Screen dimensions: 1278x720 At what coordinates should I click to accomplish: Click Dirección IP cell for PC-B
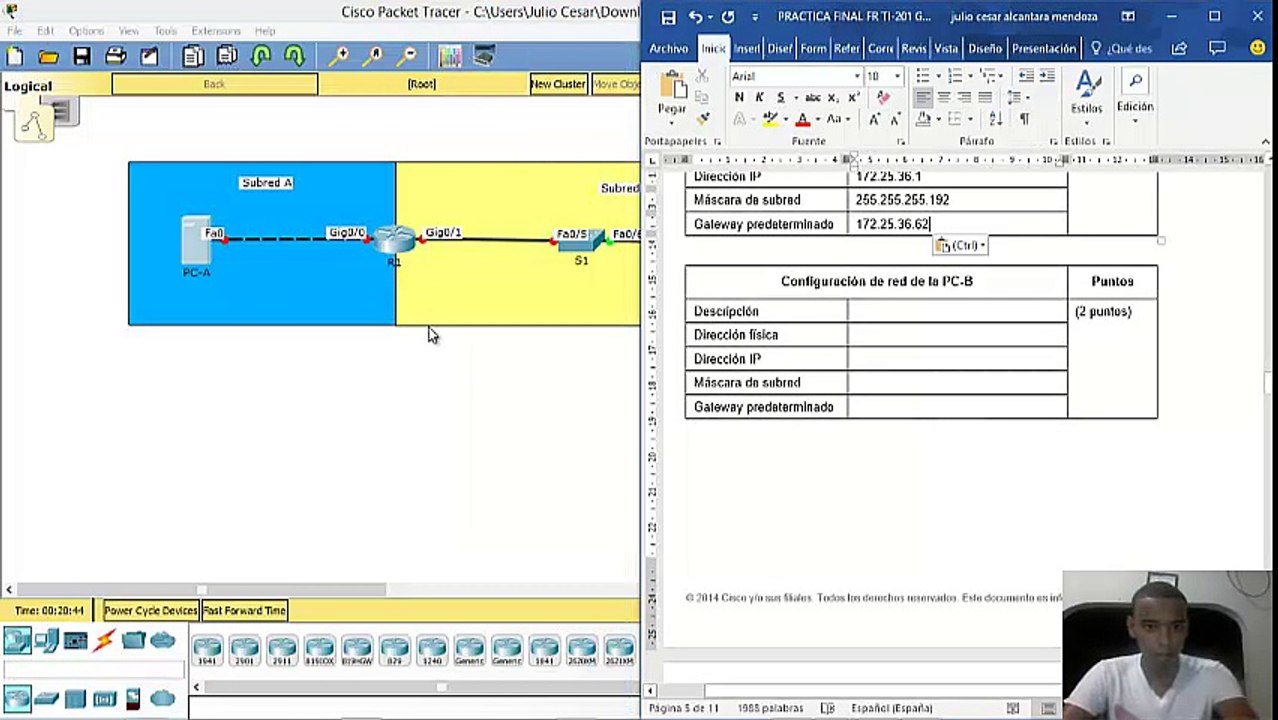click(x=957, y=359)
